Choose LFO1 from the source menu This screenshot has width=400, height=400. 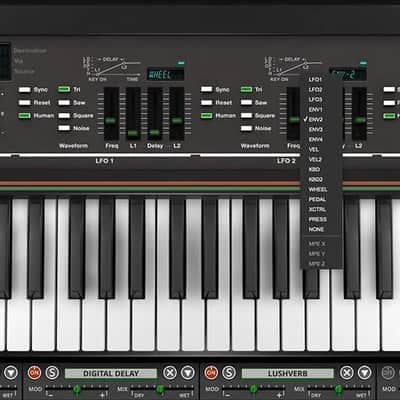[322, 79]
